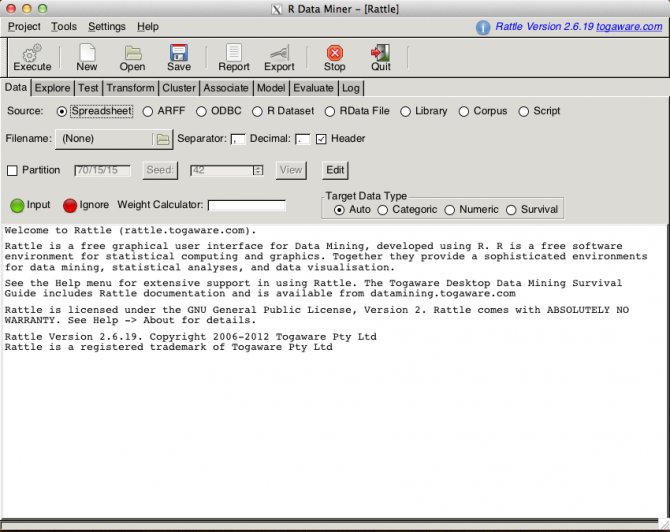670x532 pixels.
Task: Click the Export toolbar icon
Action: click(x=279, y=52)
